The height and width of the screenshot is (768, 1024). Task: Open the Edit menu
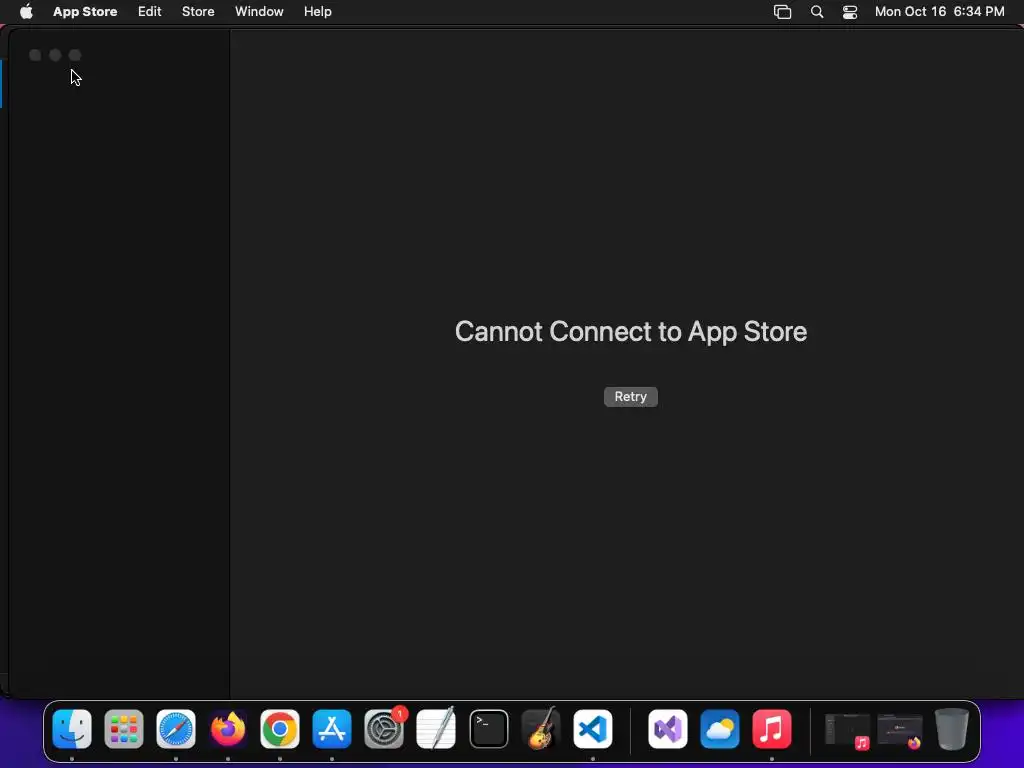[150, 11]
